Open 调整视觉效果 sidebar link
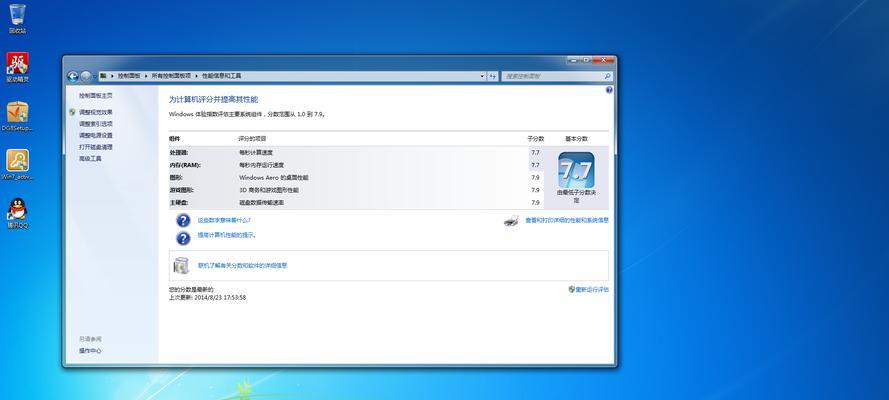The image size is (889, 400). point(95,112)
